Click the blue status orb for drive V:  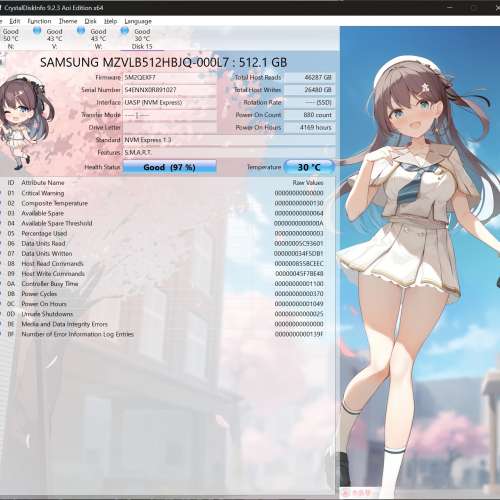click(x=37, y=31)
